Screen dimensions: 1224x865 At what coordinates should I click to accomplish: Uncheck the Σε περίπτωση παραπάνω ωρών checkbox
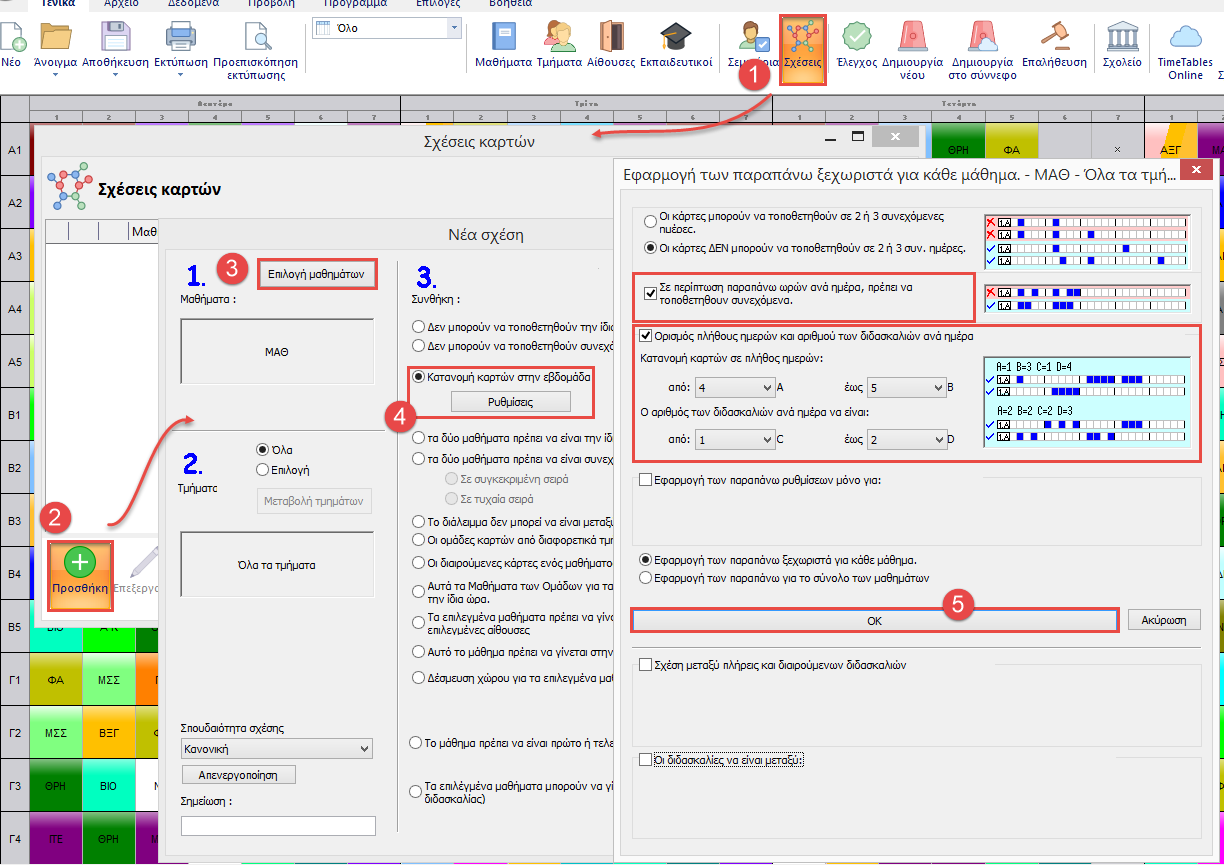(x=651, y=293)
